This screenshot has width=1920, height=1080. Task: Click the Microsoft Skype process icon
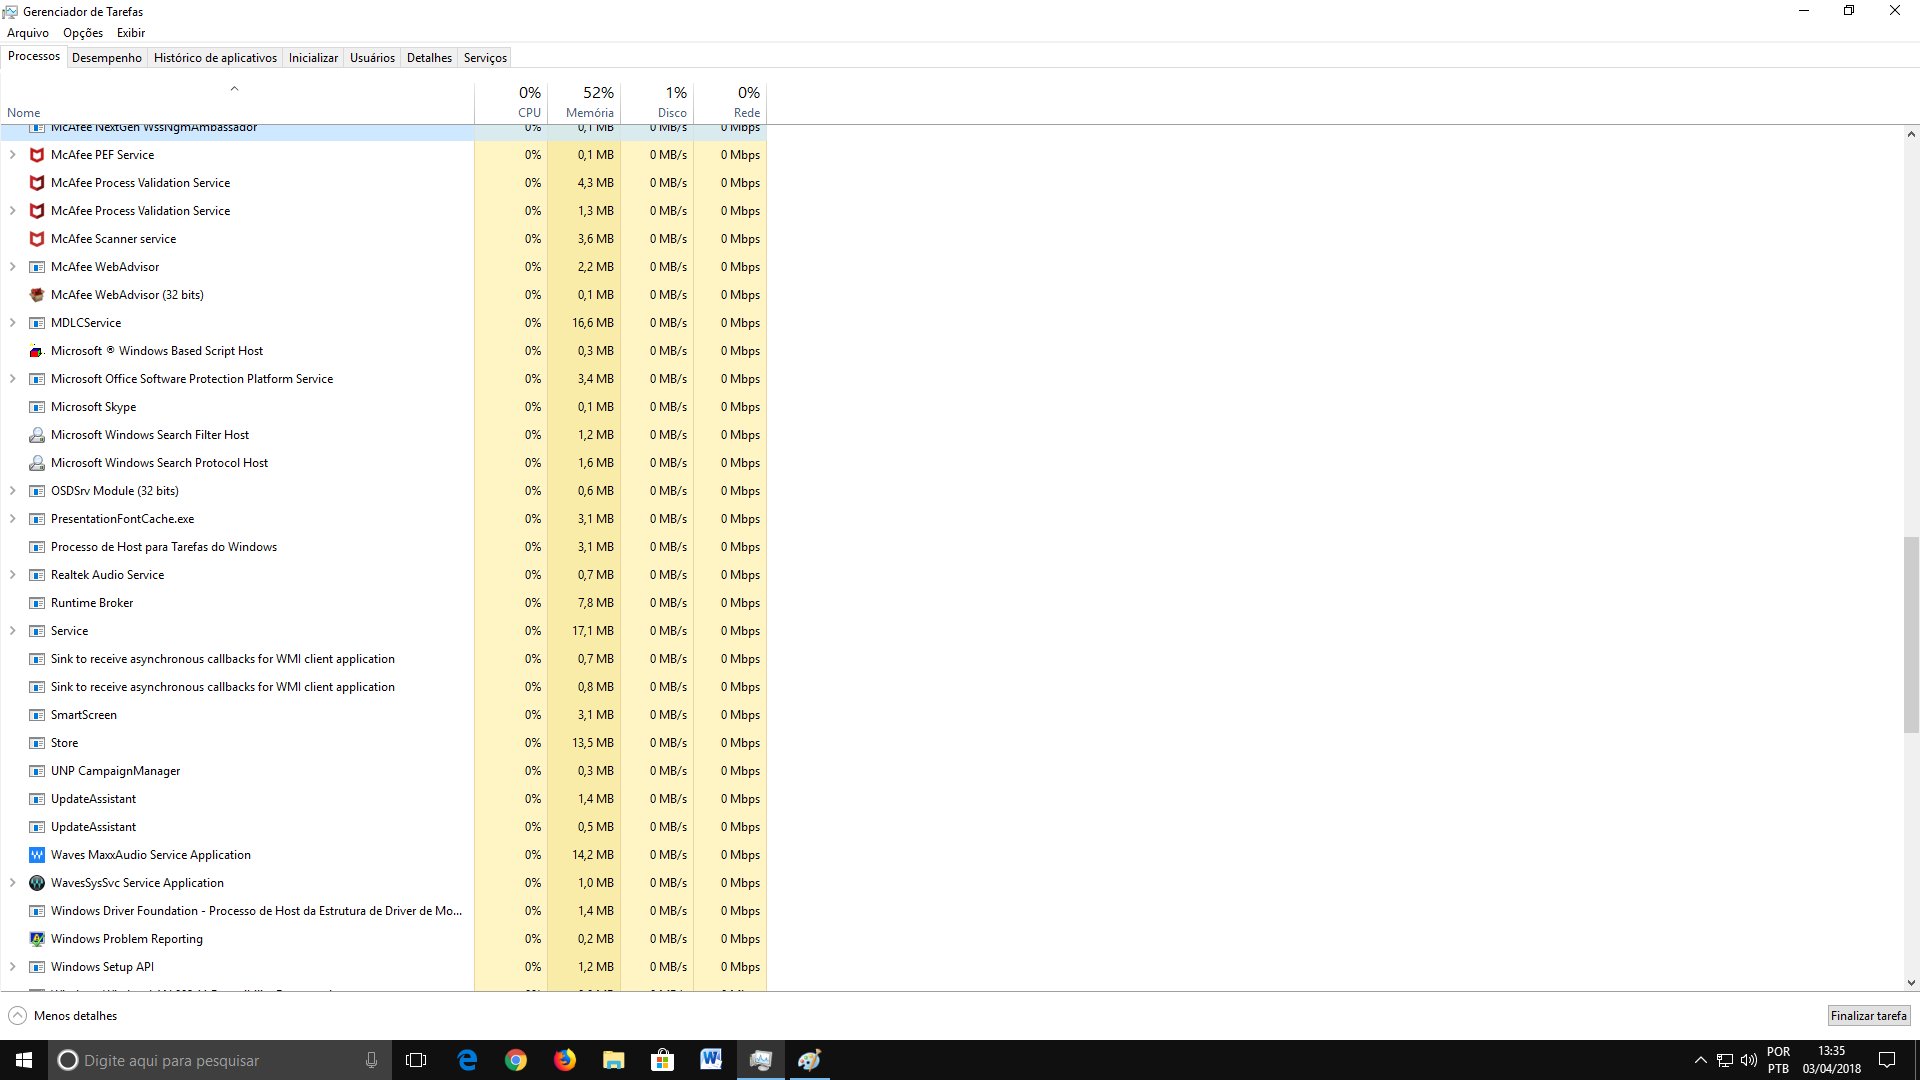tap(37, 407)
